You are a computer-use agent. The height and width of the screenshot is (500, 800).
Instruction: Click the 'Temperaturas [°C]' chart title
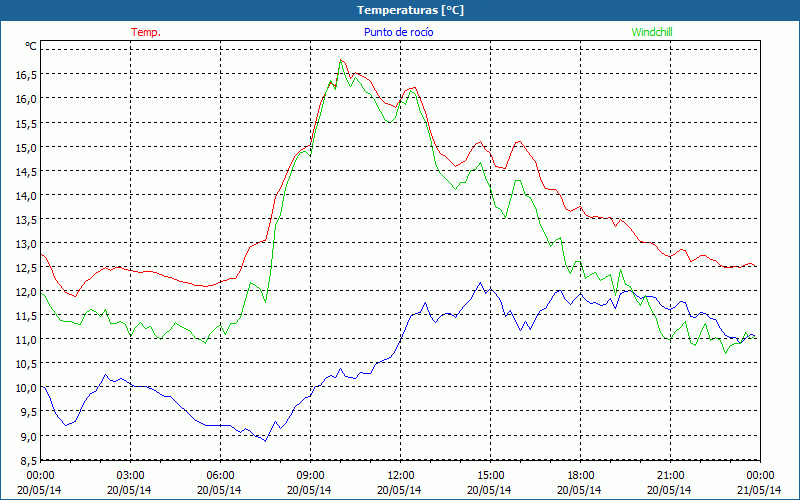click(410, 10)
